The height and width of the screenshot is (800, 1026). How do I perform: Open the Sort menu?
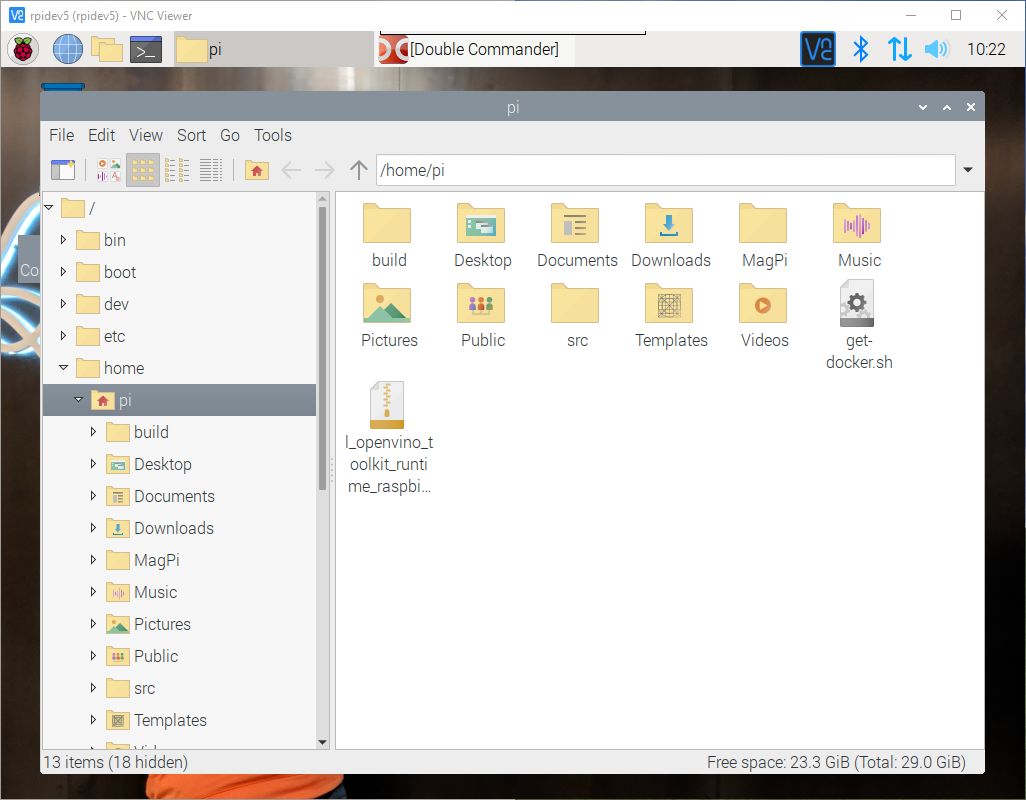click(191, 135)
